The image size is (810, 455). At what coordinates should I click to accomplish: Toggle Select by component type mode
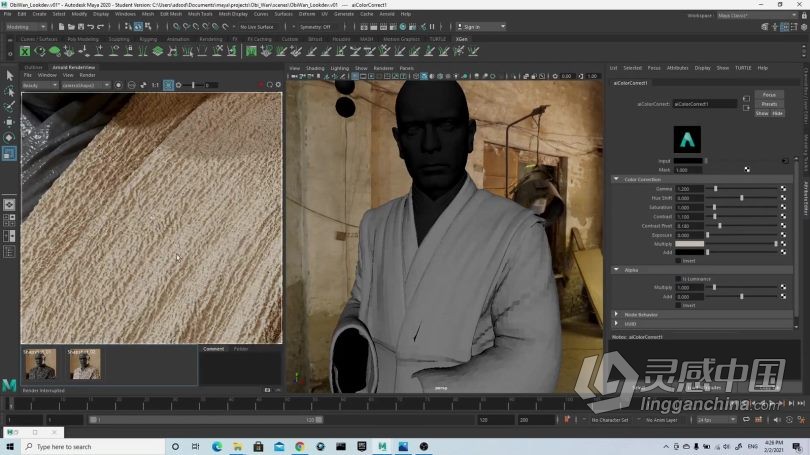point(148,27)
